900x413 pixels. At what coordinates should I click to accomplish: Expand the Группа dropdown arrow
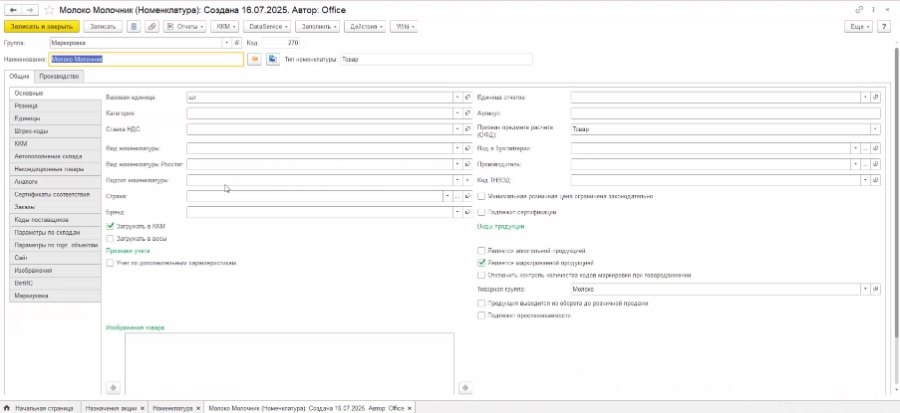pos(227,43)
